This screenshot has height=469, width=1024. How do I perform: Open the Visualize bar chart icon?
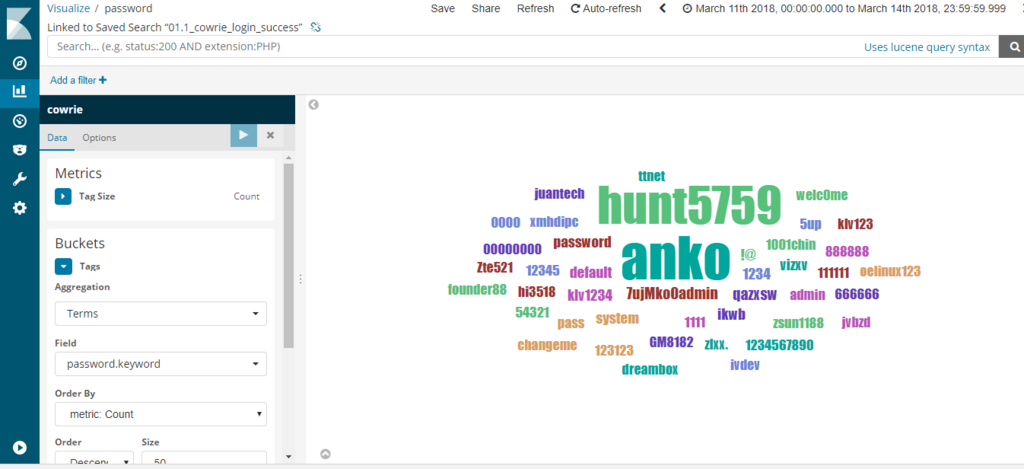(20, 91)
